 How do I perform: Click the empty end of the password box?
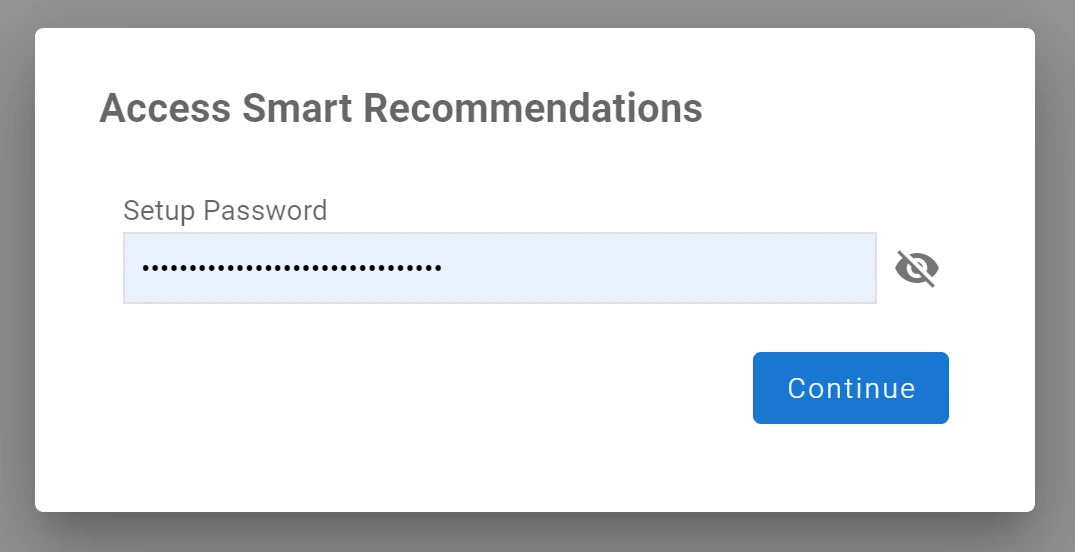[x=658, y=268]
